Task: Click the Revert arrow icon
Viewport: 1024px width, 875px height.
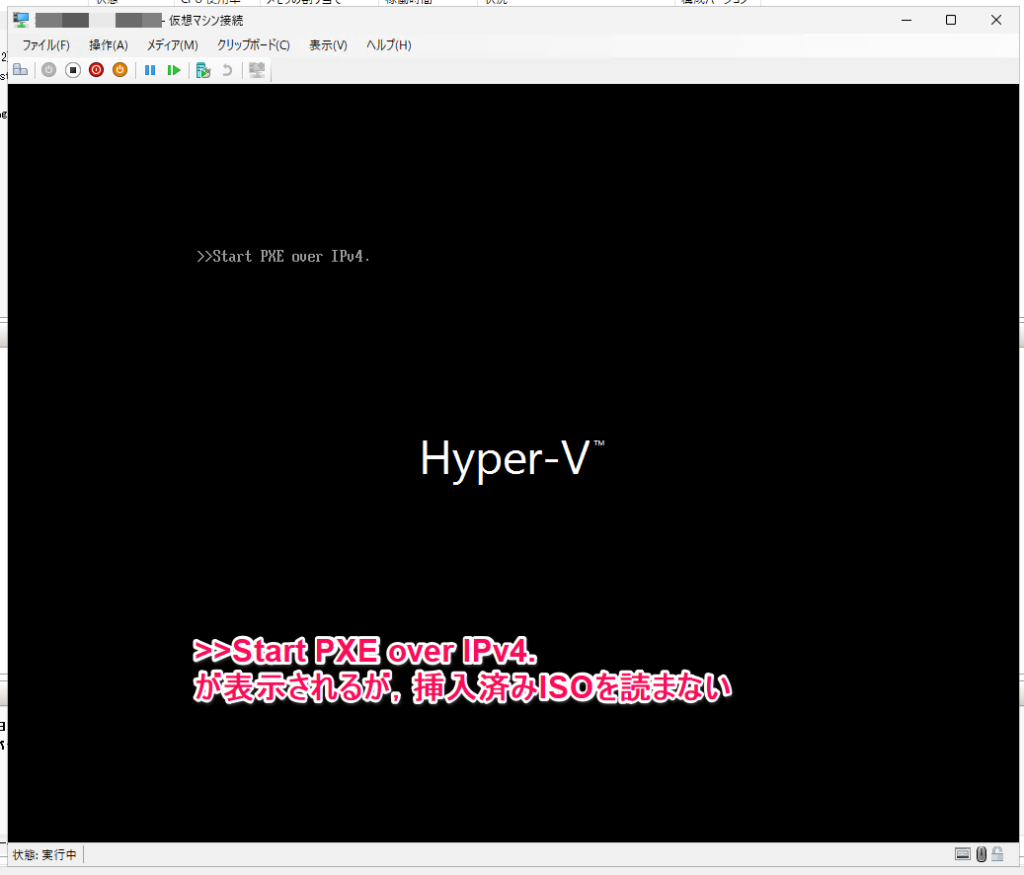Action: click(227, 70)
